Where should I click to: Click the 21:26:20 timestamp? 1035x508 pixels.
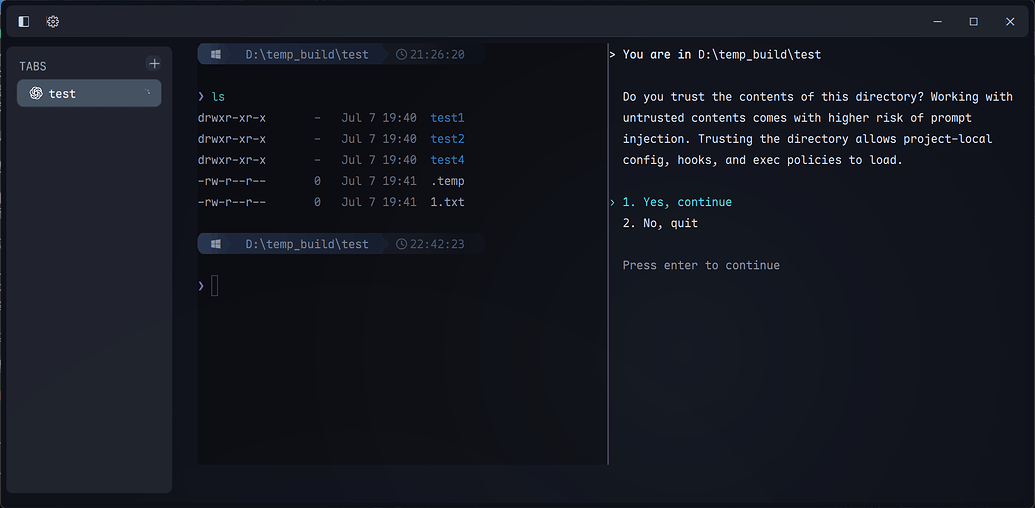(x=437, y=54)
